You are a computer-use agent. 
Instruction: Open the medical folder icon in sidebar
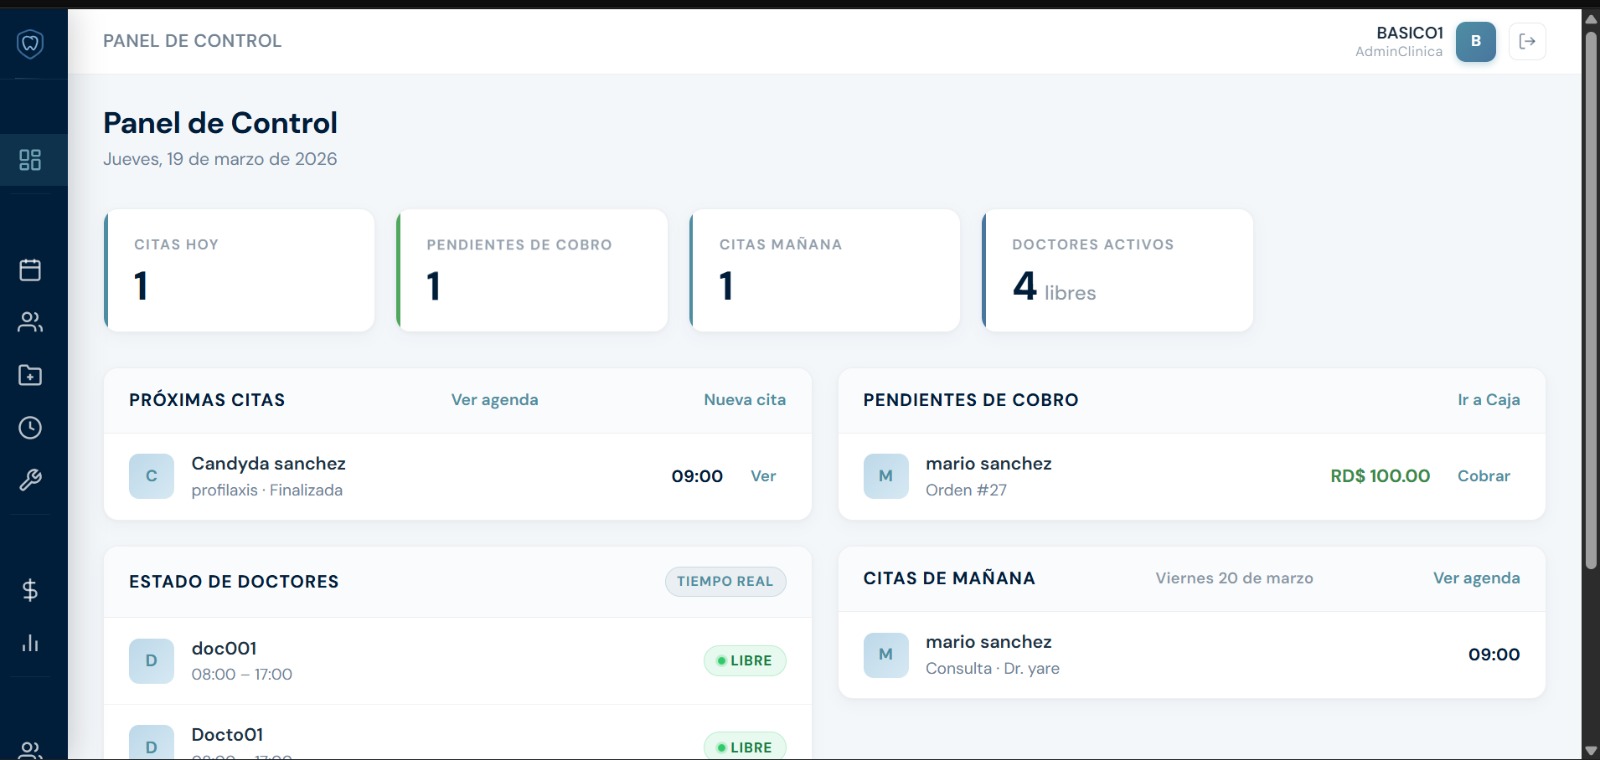[x=31, y=375]
